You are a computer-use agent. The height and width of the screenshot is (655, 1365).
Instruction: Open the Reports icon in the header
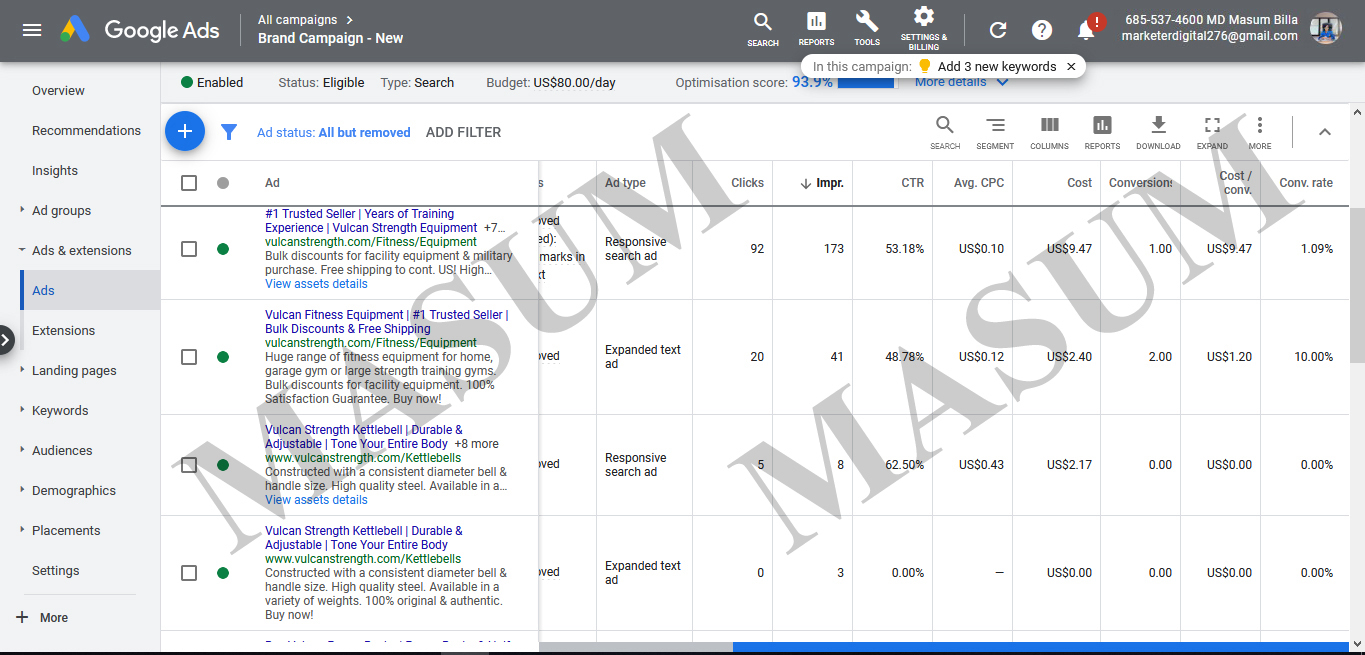816,29
